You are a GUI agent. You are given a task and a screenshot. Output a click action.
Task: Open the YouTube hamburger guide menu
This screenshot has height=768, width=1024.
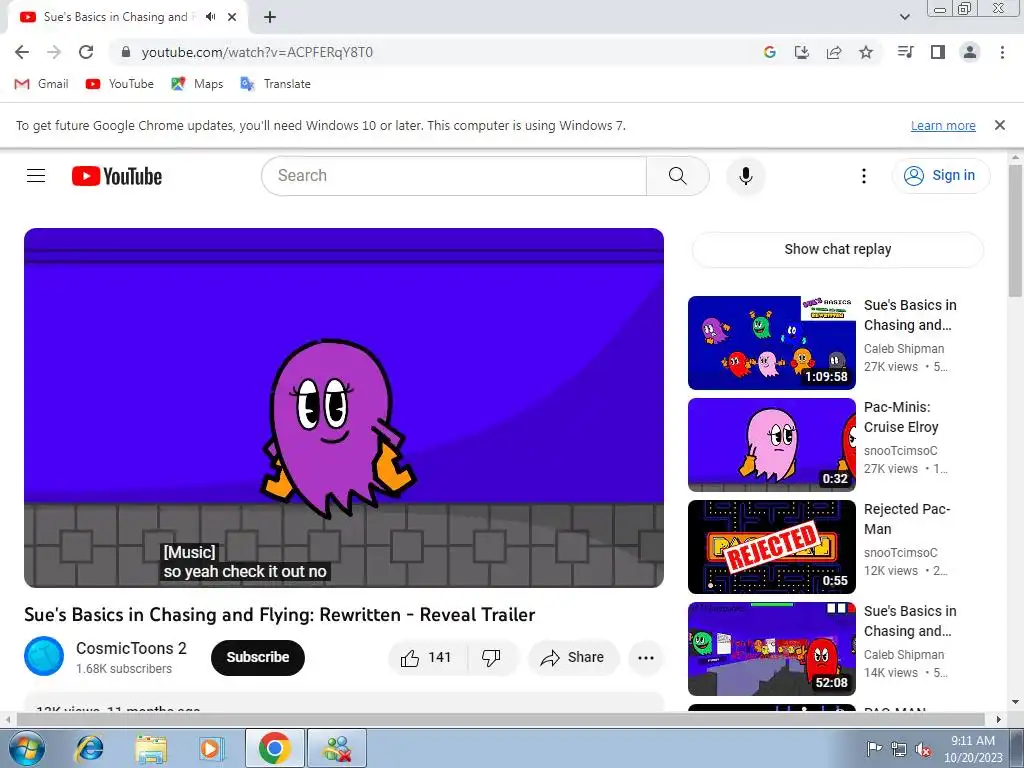coord(36,176)
